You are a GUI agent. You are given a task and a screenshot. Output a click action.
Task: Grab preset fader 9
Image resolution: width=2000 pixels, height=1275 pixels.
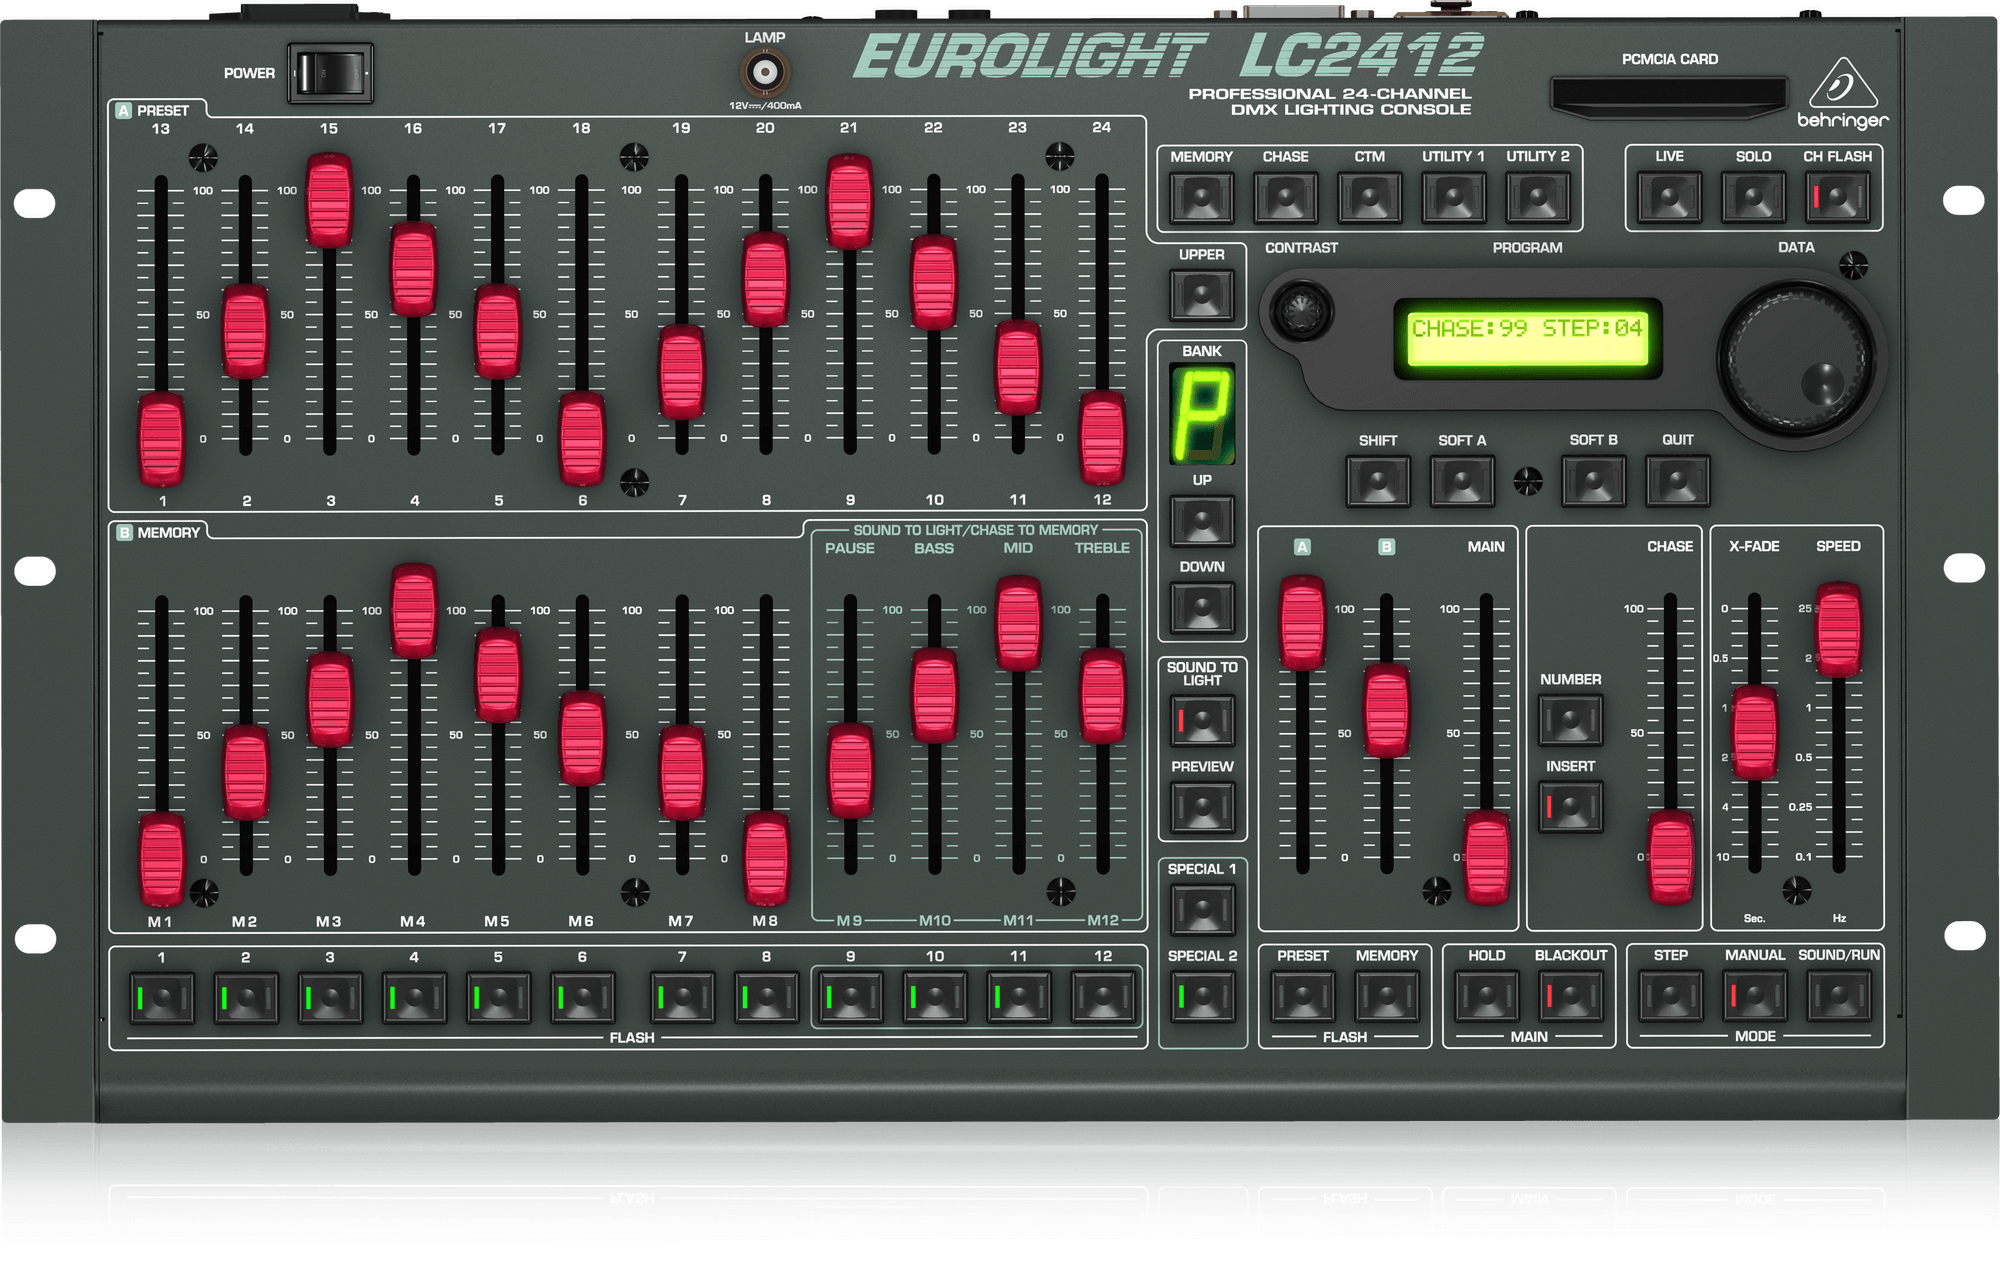click(849, 201)
